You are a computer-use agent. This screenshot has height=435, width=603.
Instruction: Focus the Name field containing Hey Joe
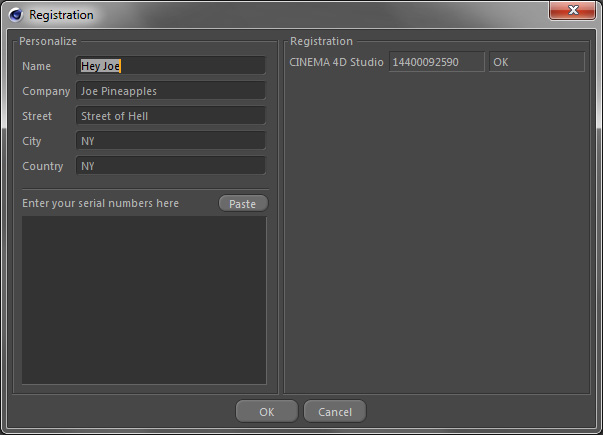click(171, 66)
